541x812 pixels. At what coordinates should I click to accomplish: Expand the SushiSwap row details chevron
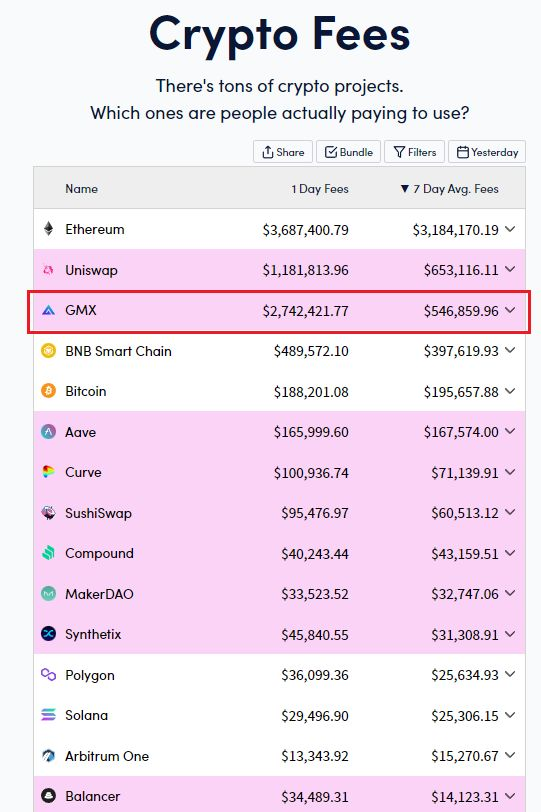[510, 512]
